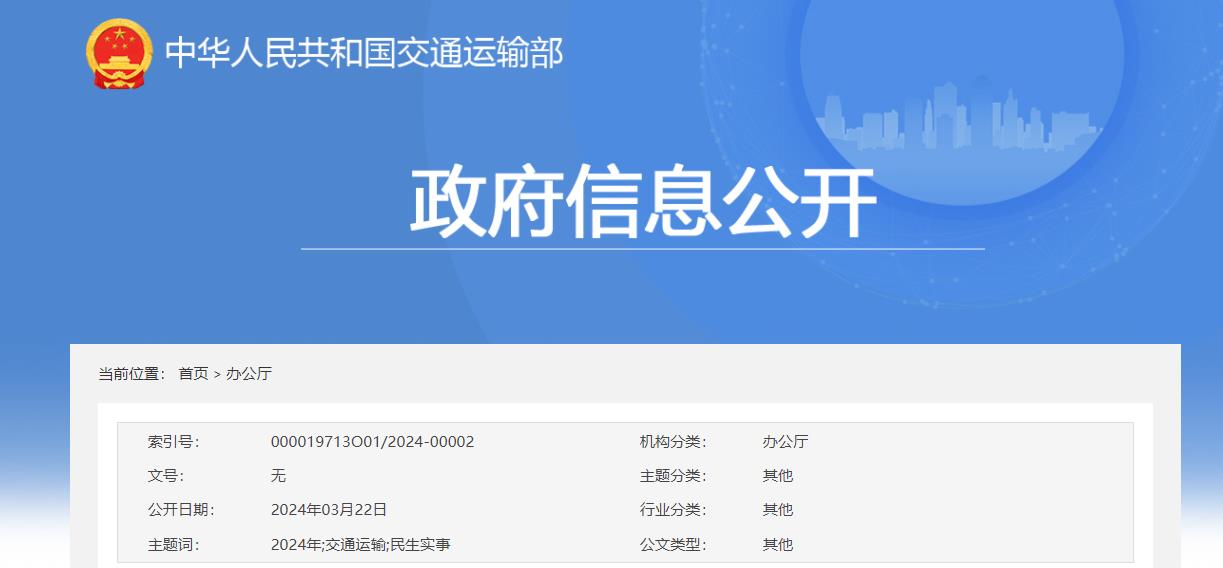Select the index number 000019713O01/2024-00002
Image resolution: width=1223 pixels, height=568 pixels.
[372, 442]
